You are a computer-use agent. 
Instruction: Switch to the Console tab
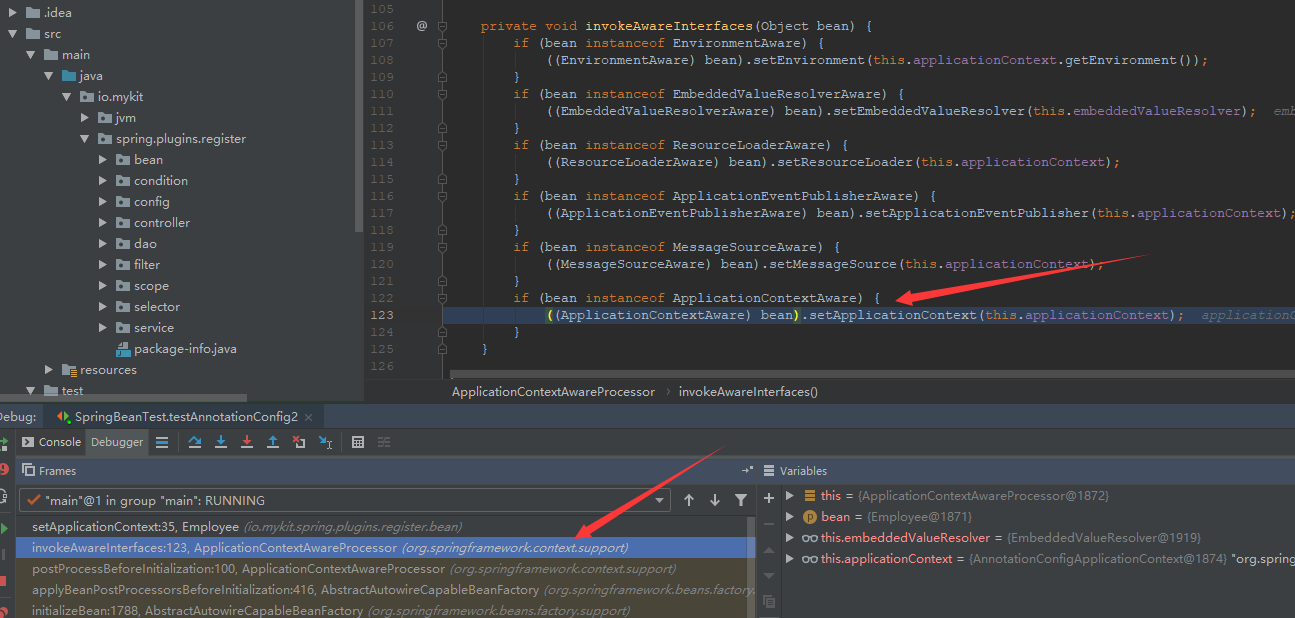tap(51, 442)
